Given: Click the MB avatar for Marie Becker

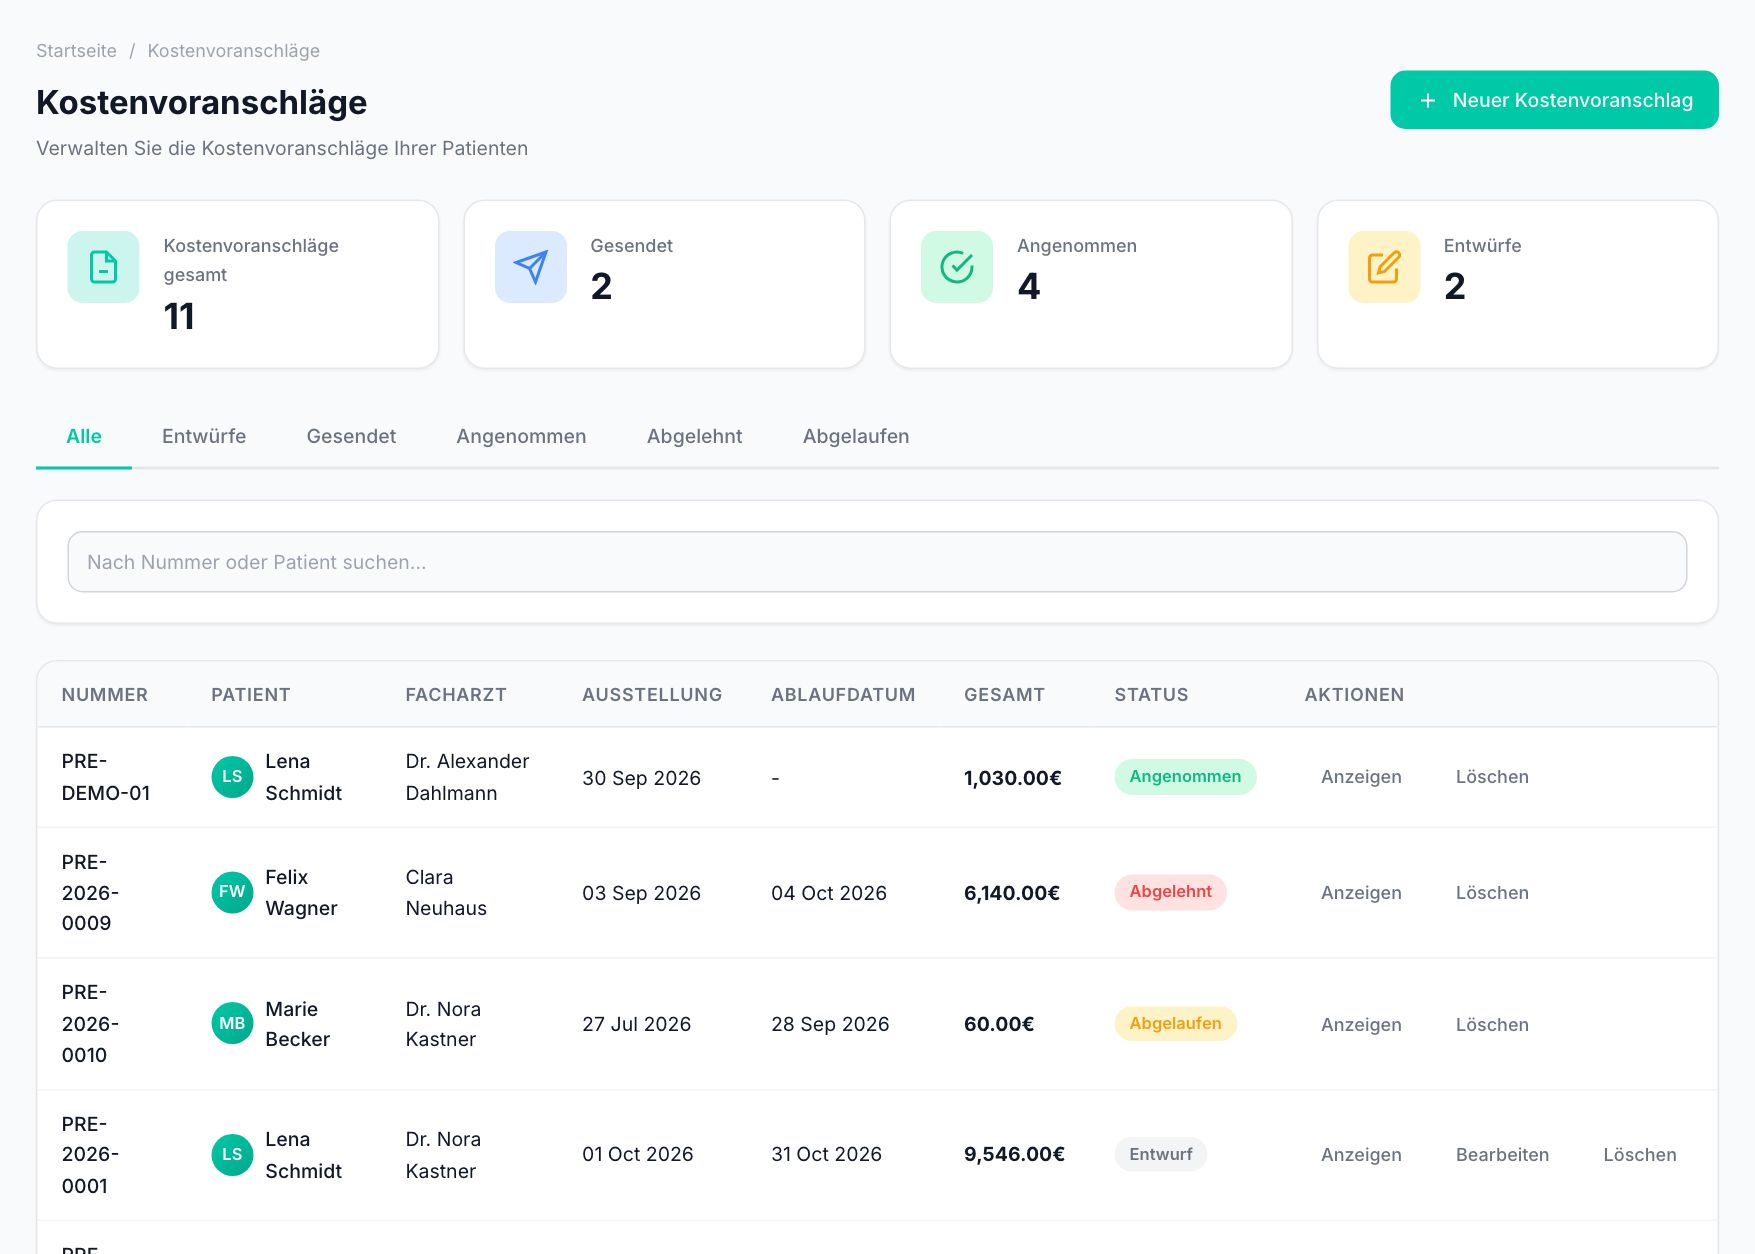Looking at the screenshot, I should [x=232, y=1024].
